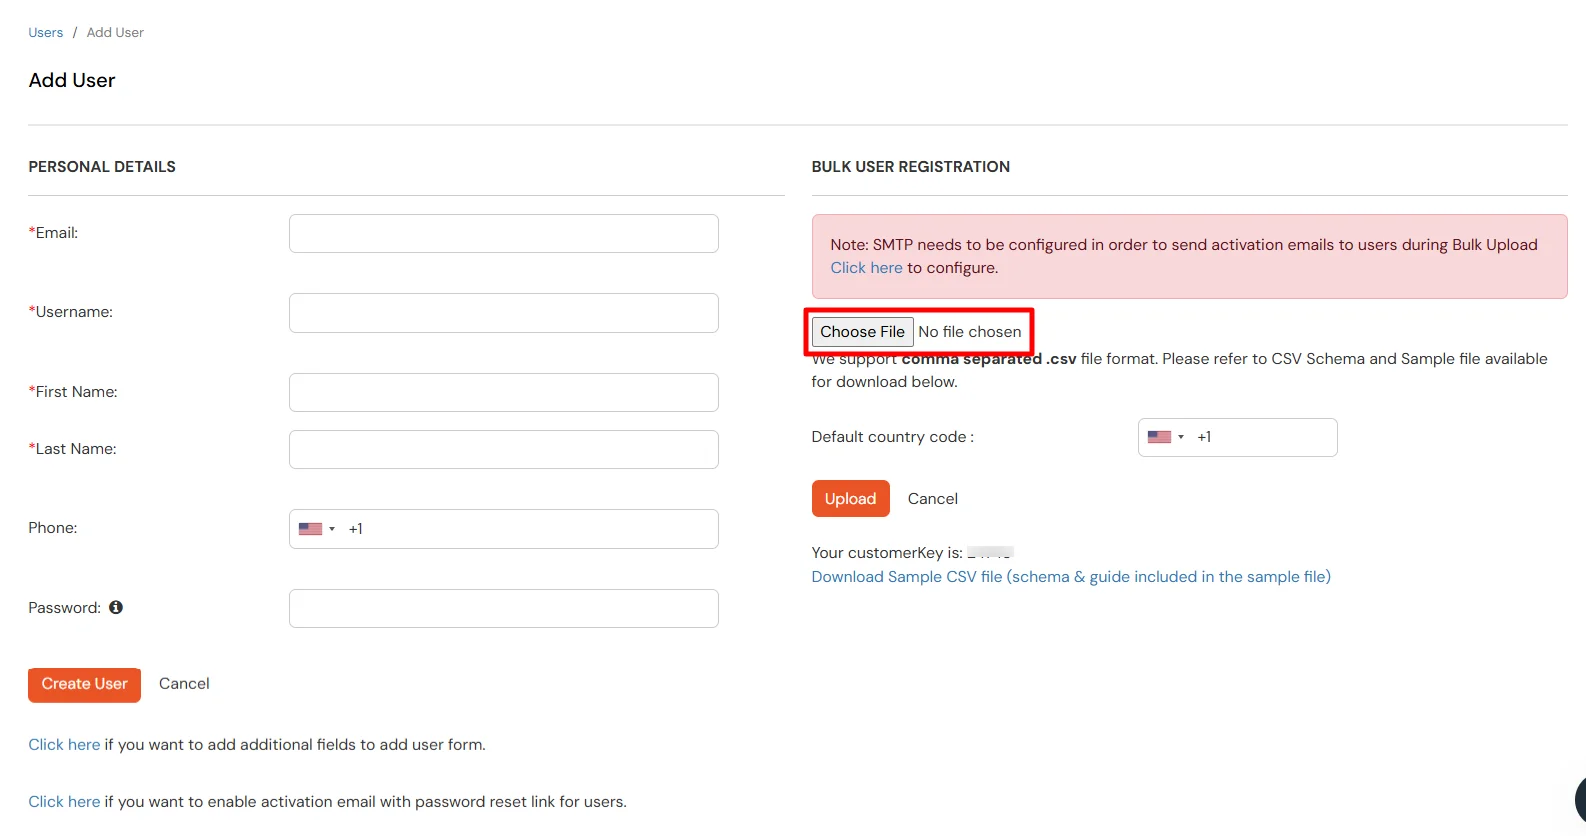
Task: Select the Users breadcrumb link
Action: [45, 32]
